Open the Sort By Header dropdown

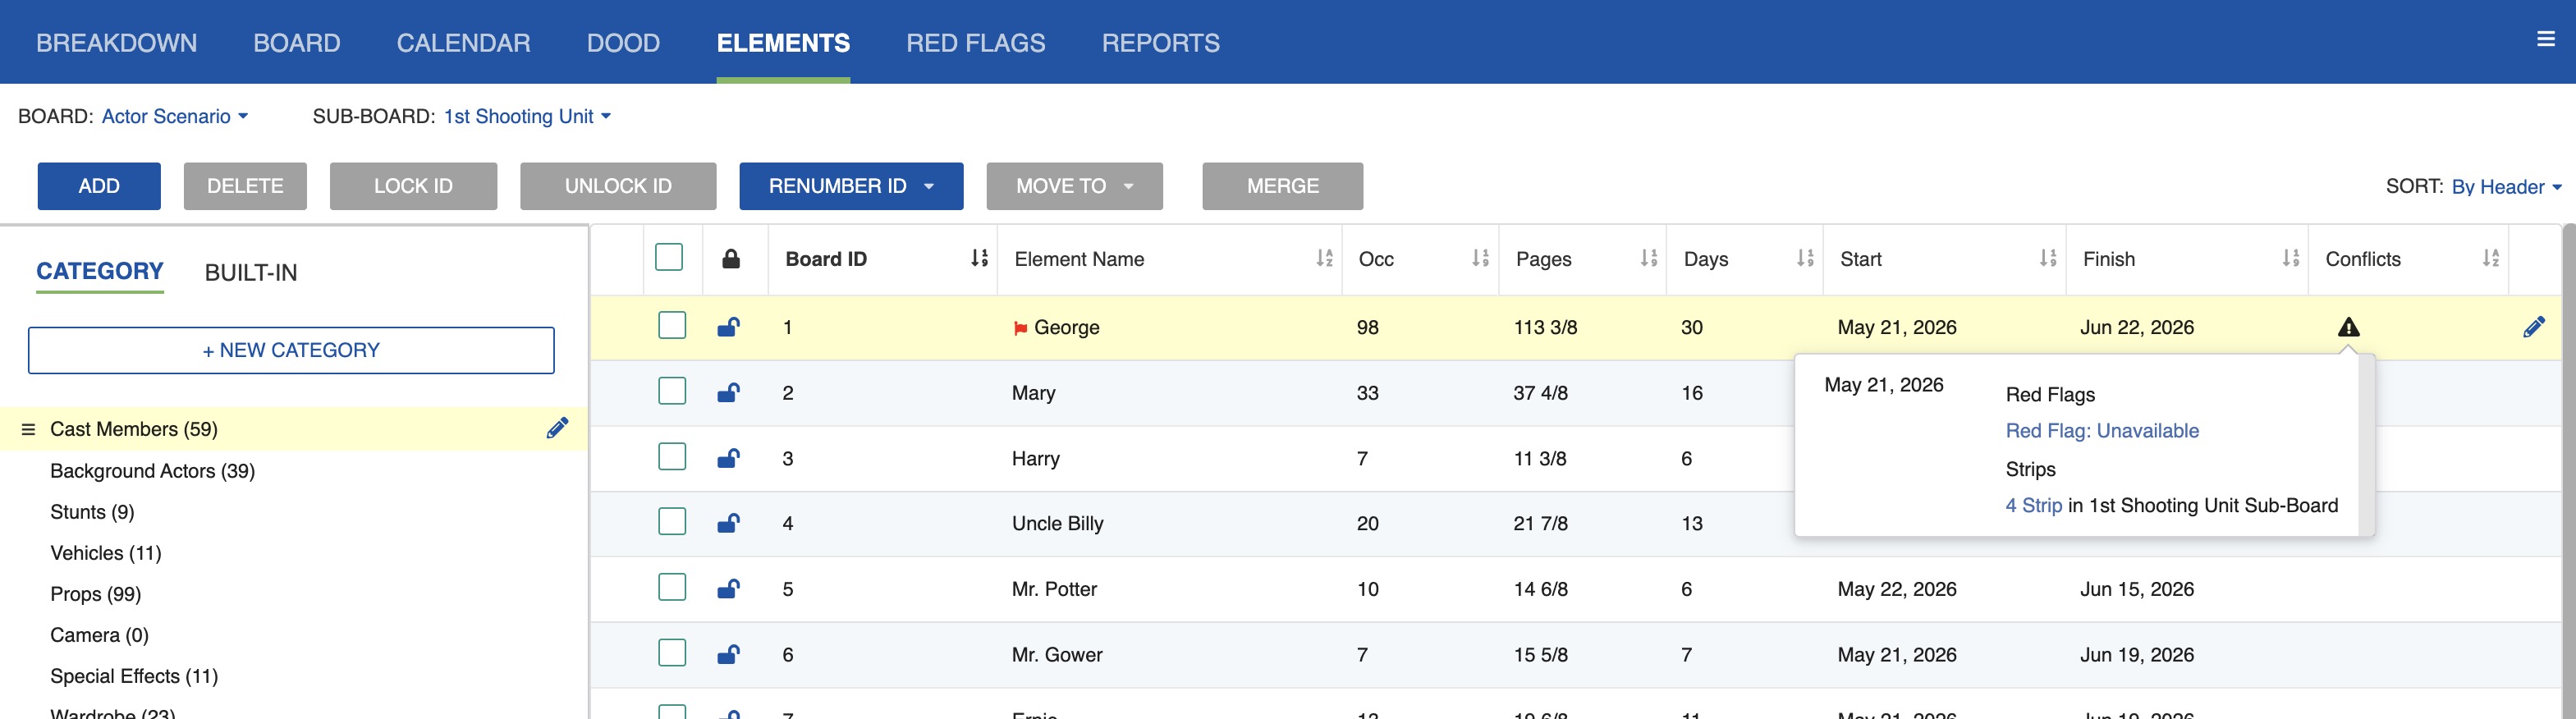click(2505, 187)
